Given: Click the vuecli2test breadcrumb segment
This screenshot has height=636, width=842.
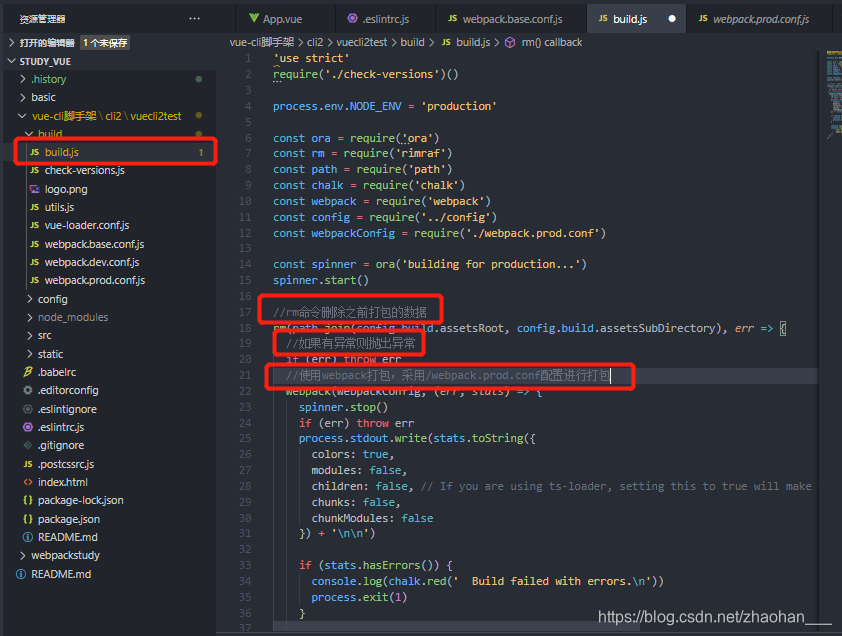Looking at the screenshot, I should (361, 42).
